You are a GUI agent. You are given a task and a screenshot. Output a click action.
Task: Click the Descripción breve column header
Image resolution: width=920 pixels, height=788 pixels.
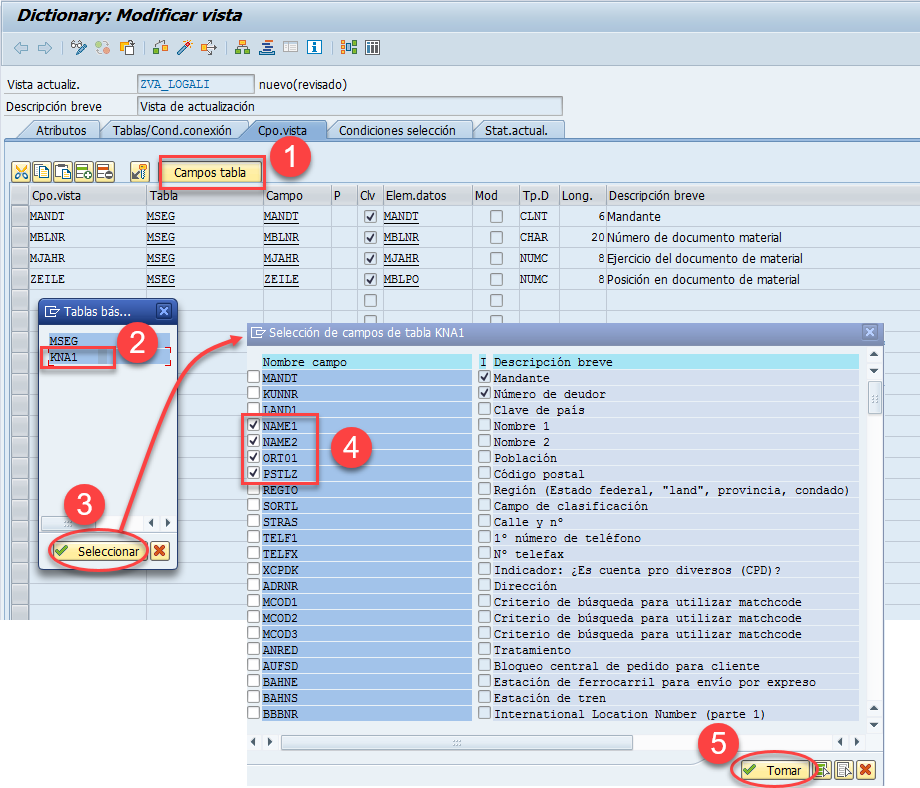(x=657, y=195)
